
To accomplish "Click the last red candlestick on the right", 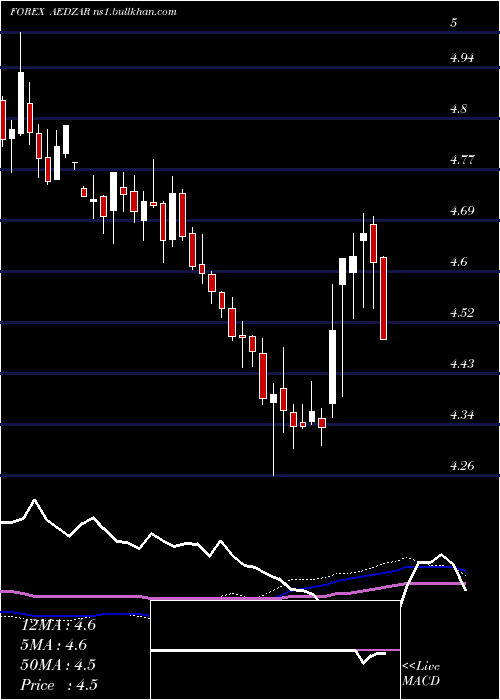I will (383, 298).
